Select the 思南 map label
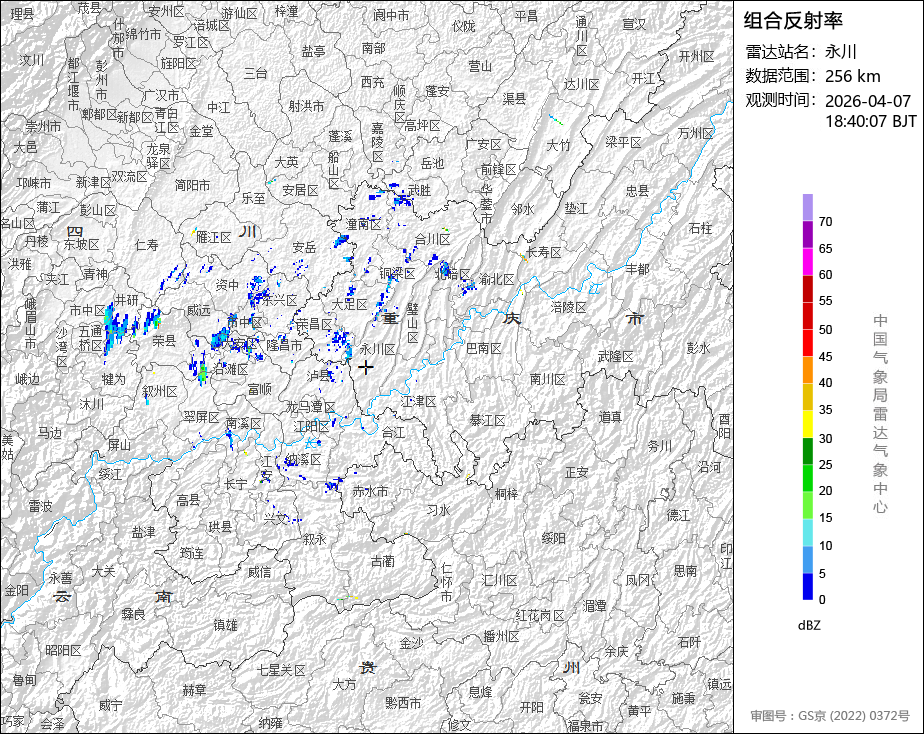Screen dimensions: 924x734 coord(685,571)
